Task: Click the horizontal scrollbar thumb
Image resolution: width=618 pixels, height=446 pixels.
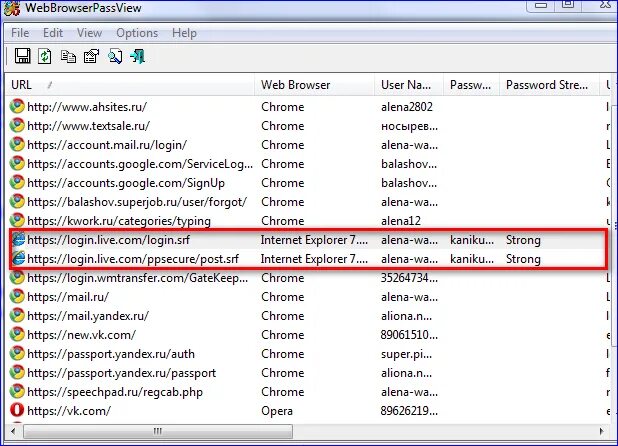Action: pyautogui.click(x=158, y=431)
